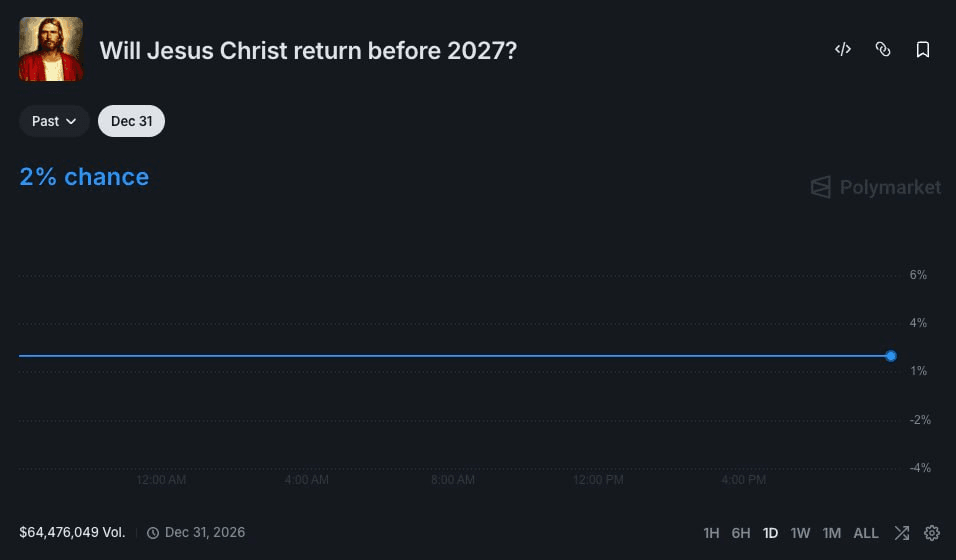Viewport: 956px width, 560px height.
Task: Click the 2% chance label
Action: (84, 177)
